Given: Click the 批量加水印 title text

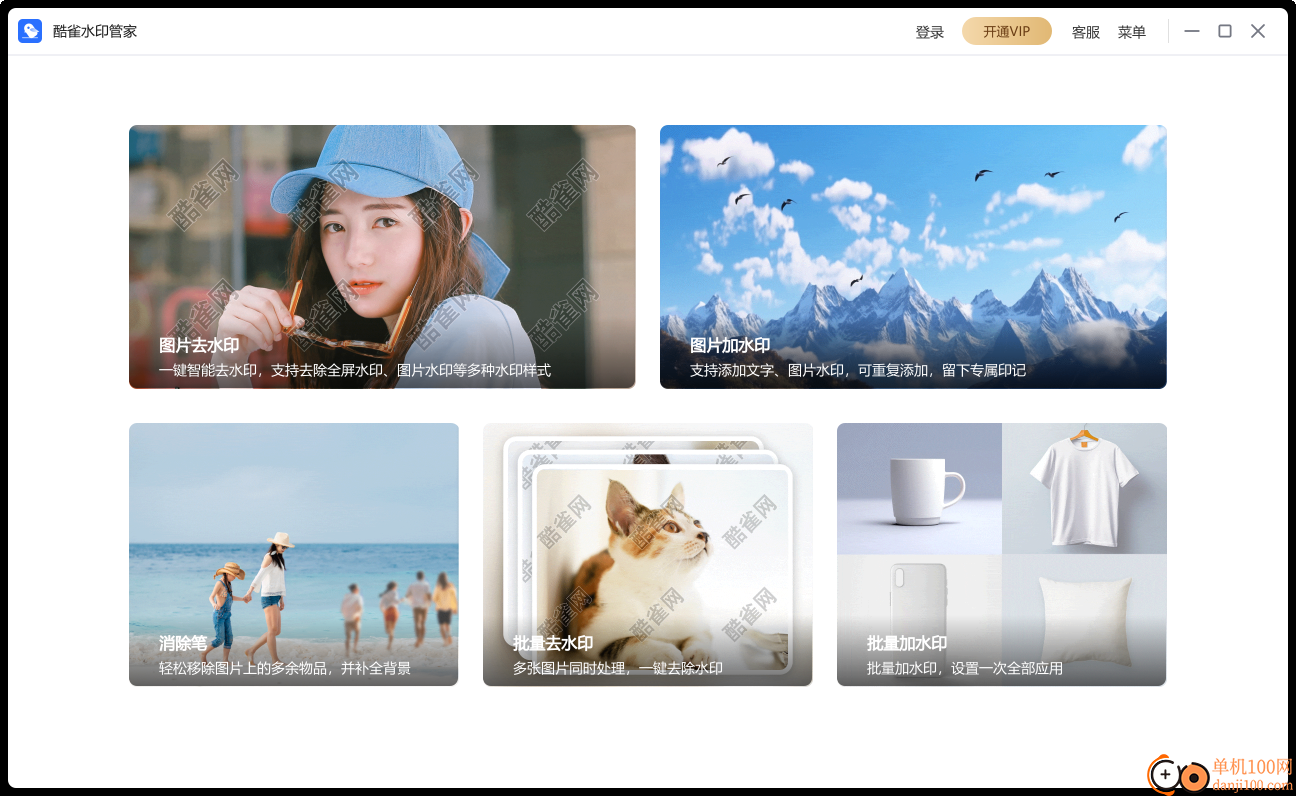Looking at the screenshot, I should pos(907,643).
